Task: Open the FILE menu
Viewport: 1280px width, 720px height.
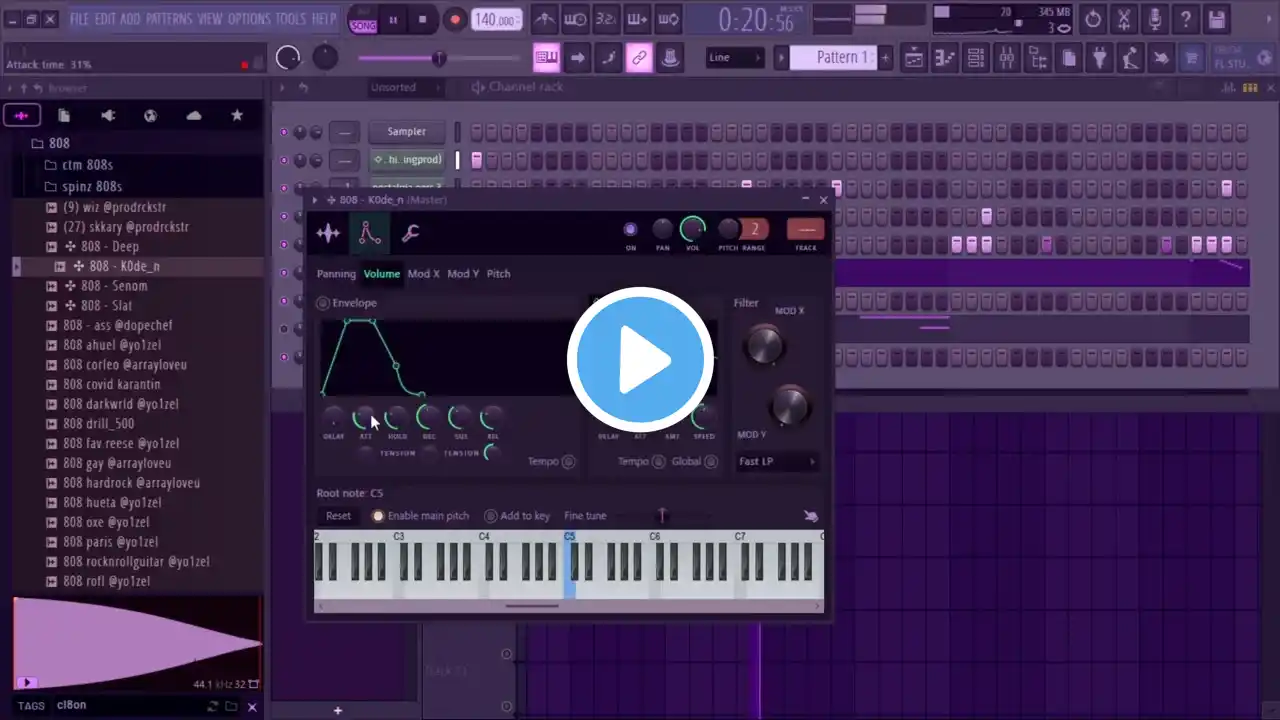Action: (79, 19)
